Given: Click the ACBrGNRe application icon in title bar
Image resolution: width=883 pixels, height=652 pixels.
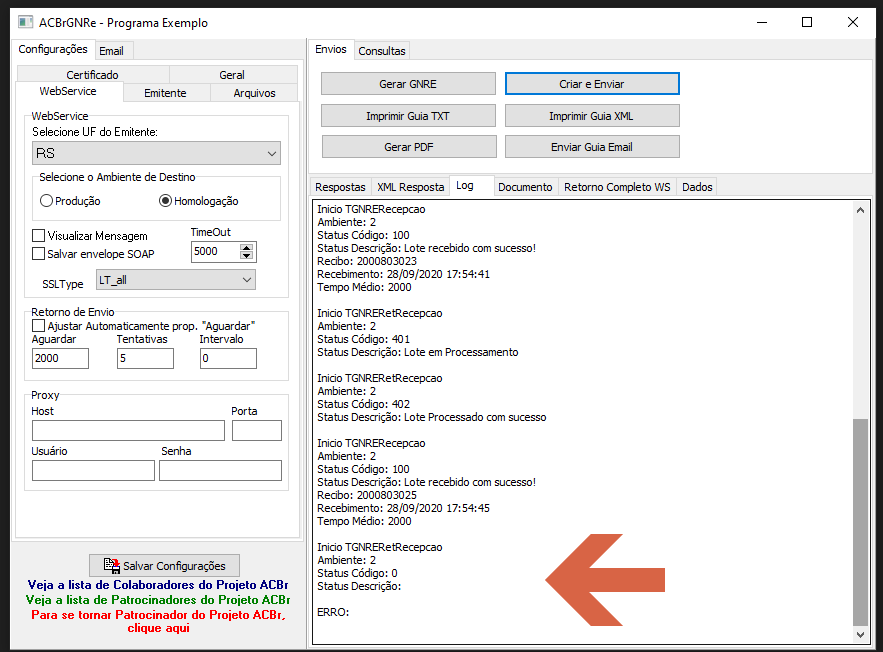Looking at the screenshot, I should pyautogui.click(x=25, y=22).
